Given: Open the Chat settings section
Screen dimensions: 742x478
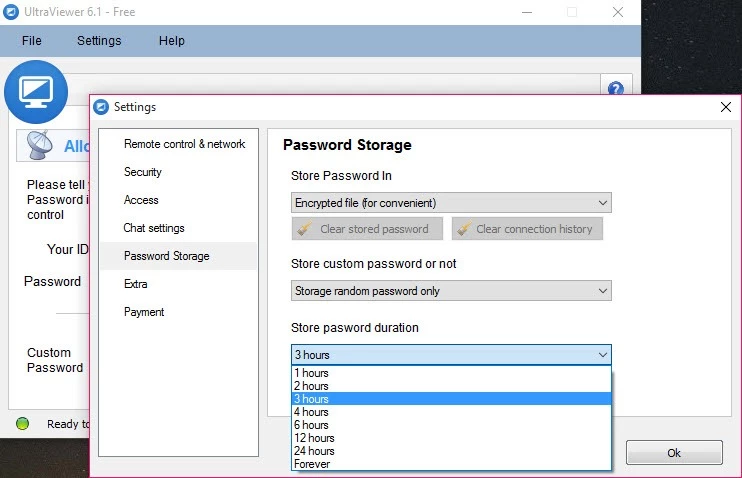Looking at the screenshot, I should click(154, 228).
